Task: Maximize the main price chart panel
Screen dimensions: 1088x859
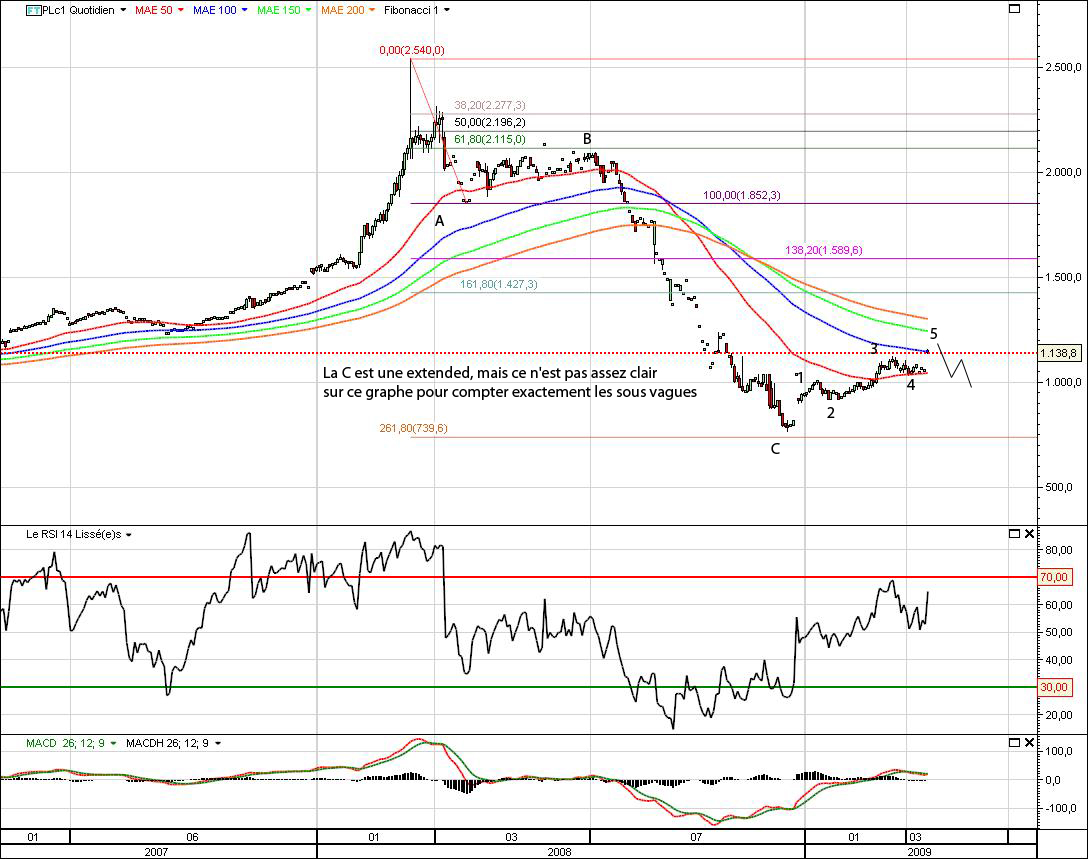Action: 1015,9
